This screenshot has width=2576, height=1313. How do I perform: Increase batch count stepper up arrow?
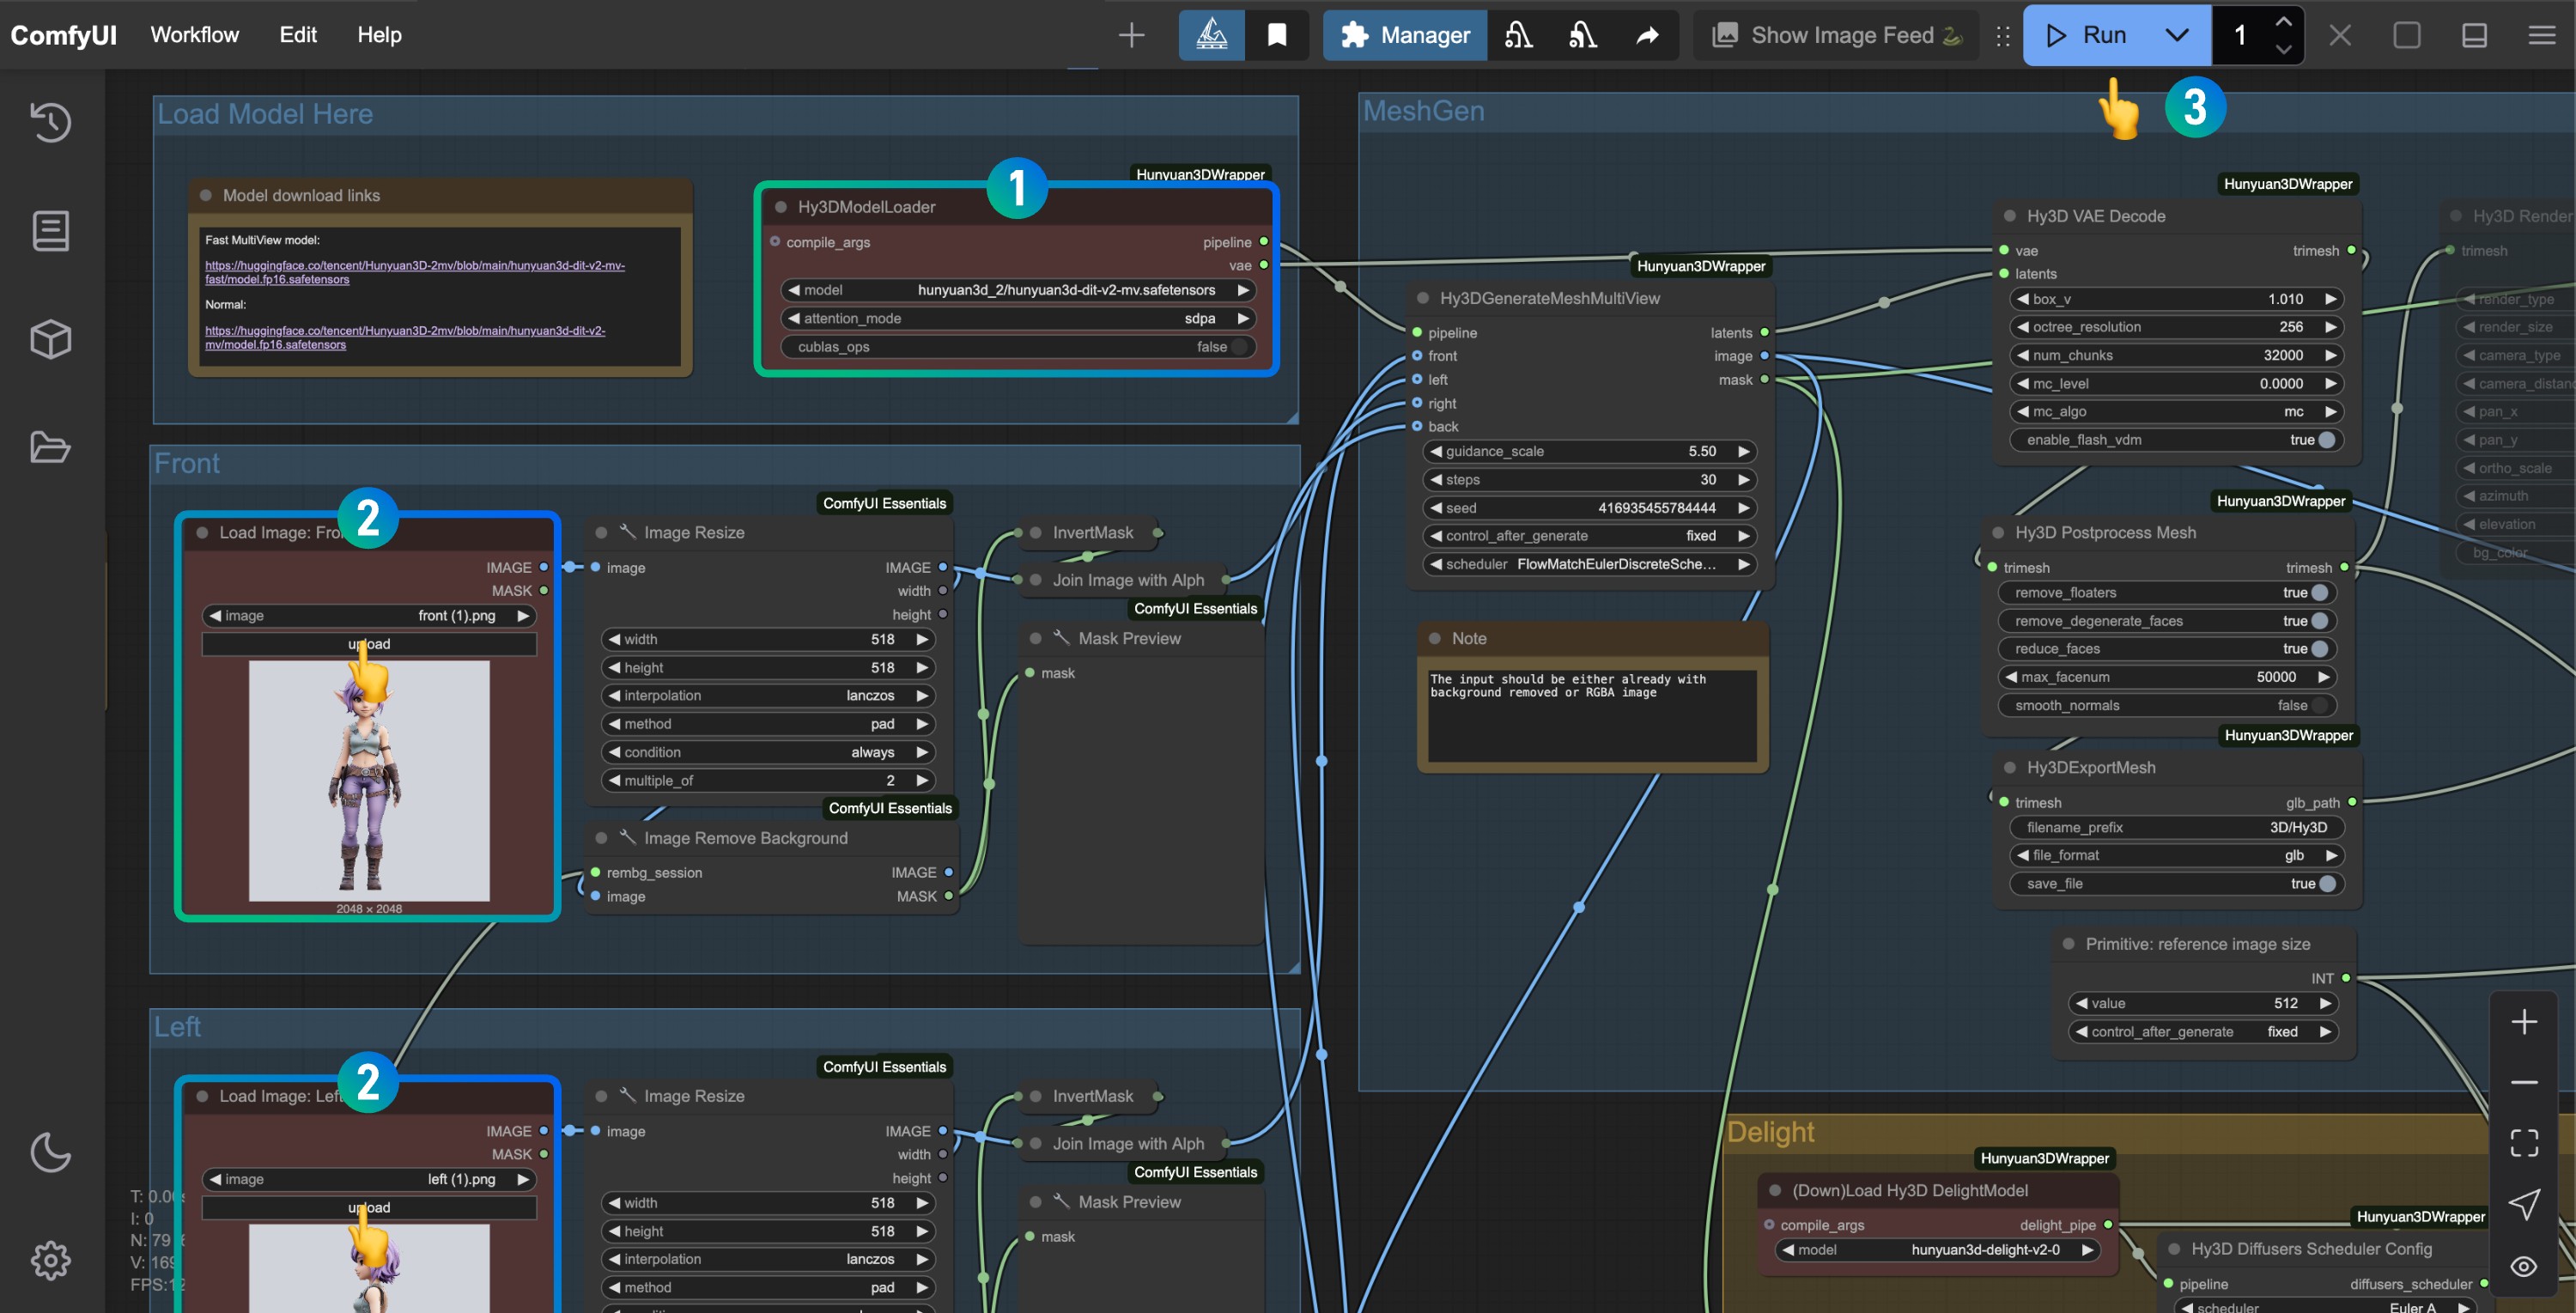(x=2283, y=21)
